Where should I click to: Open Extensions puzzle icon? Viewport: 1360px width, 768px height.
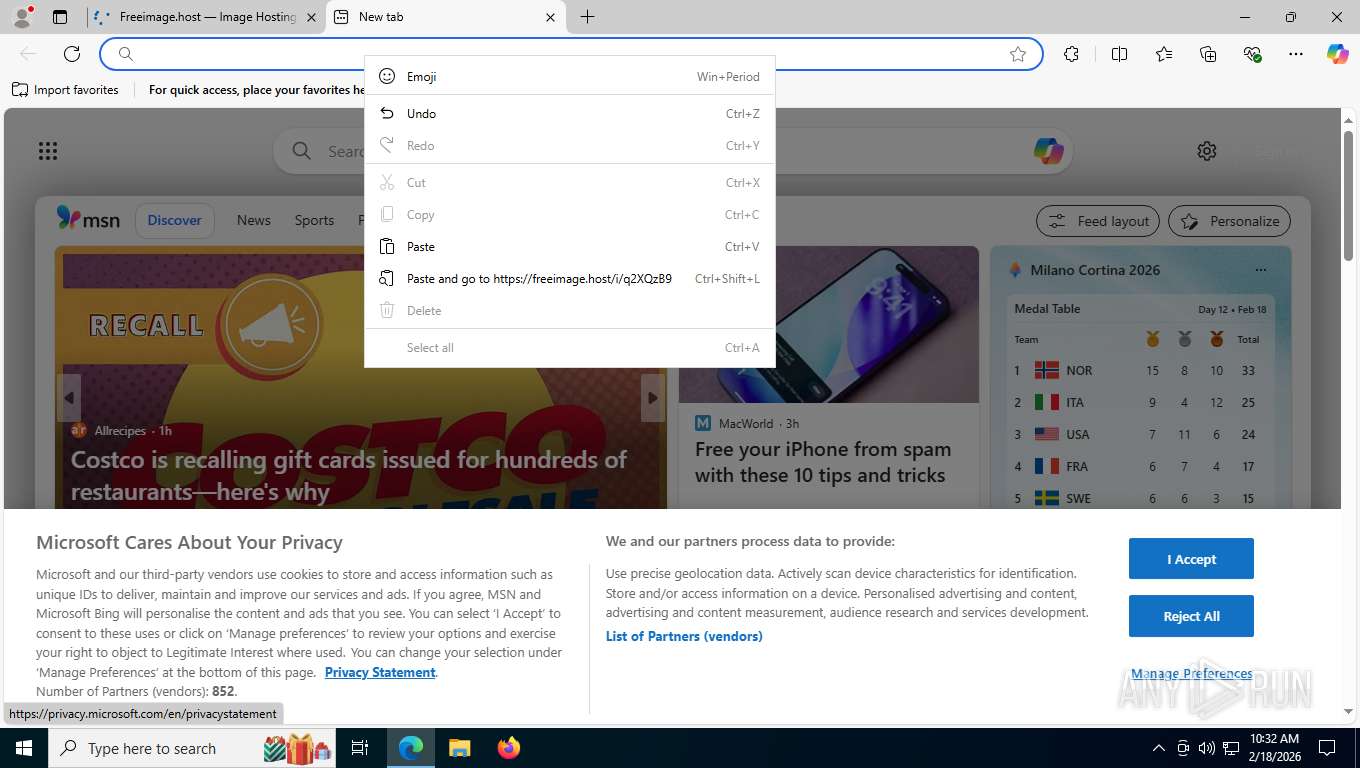click(1071, 54)
